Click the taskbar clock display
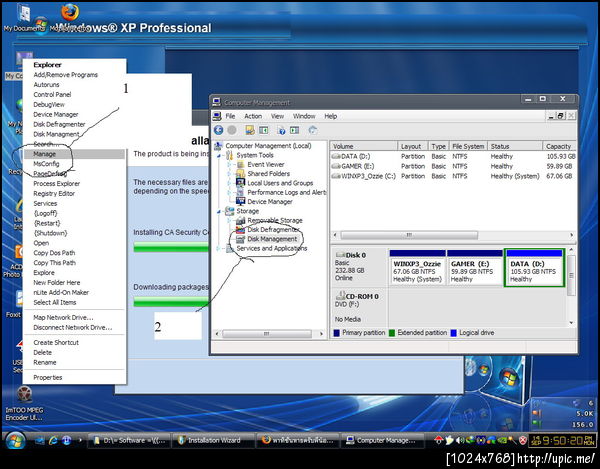The width and height of the screenshot is (600, 469). [x=561, y=441]
